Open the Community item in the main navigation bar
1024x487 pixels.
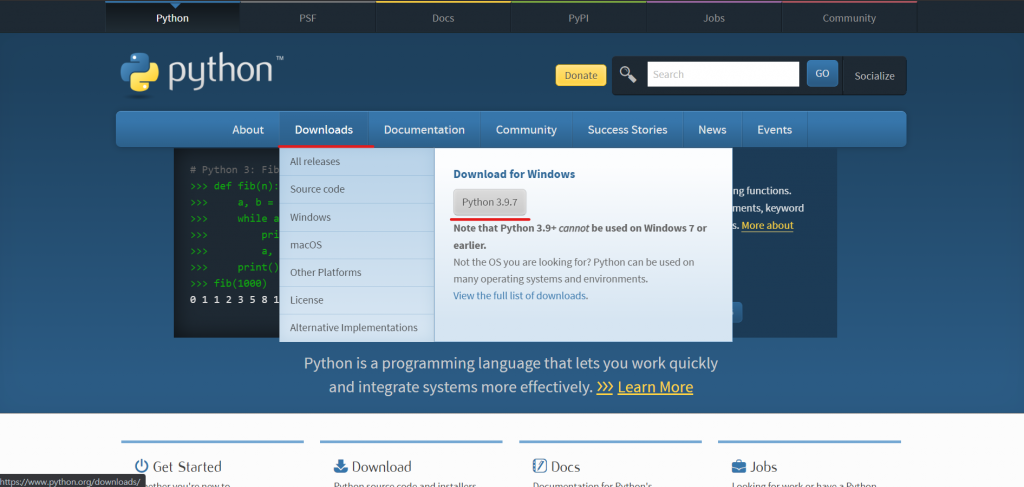tap(526, 129)
